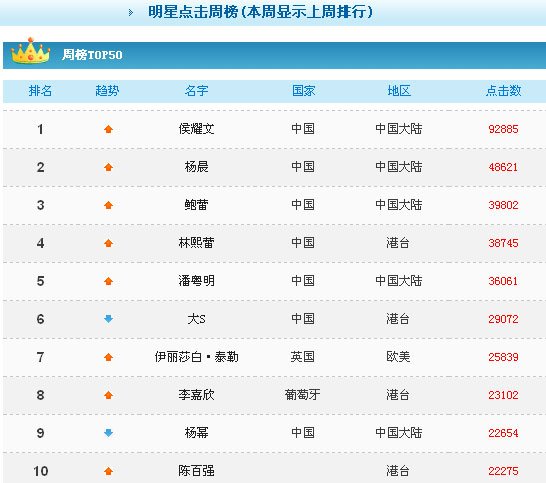The height and width of the screenshot is (483, 546).
Task: Click the click count 22654
Action: pos(503,433)
